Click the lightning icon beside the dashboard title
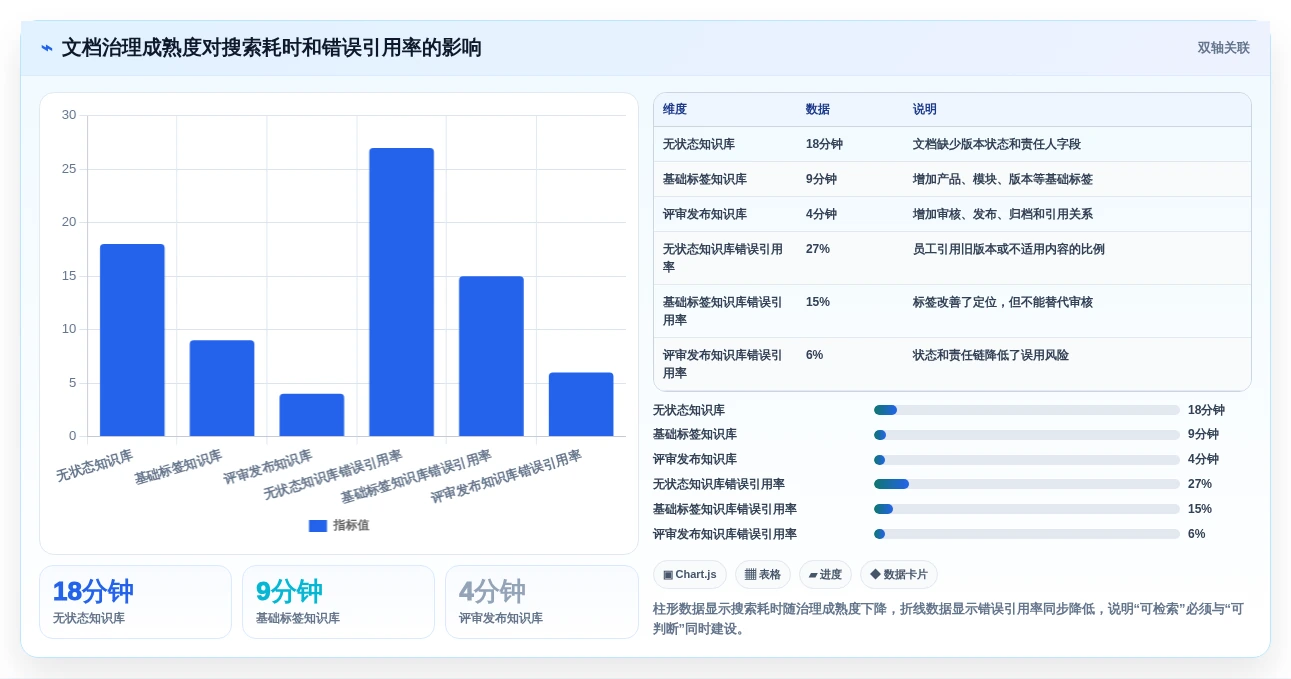 point(47,48)
